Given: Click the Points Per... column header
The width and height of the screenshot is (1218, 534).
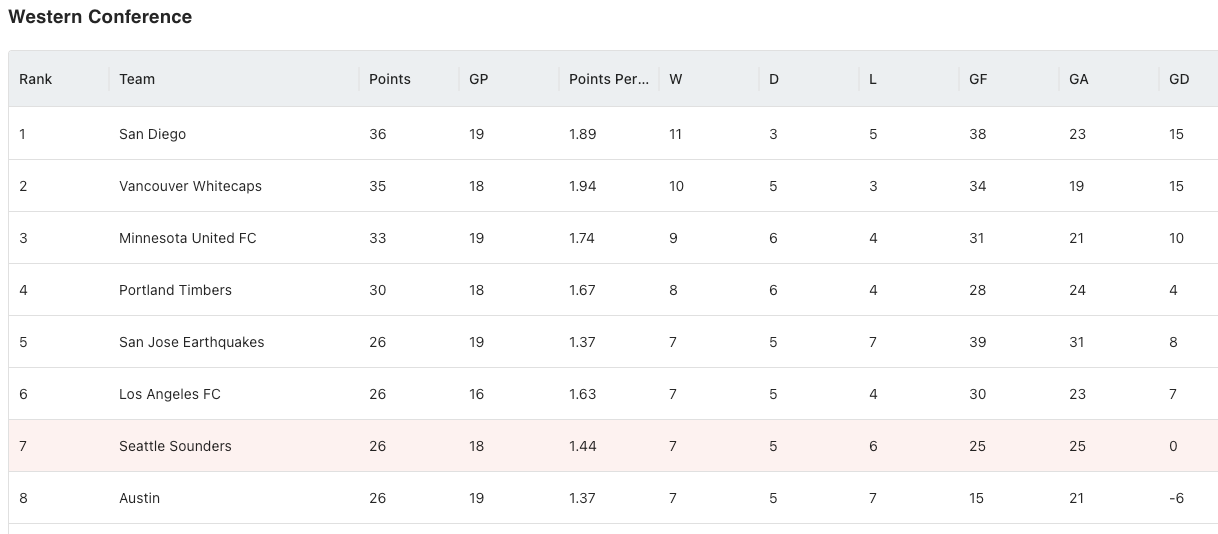Looking at the screenshot, I should click(609, 79).
